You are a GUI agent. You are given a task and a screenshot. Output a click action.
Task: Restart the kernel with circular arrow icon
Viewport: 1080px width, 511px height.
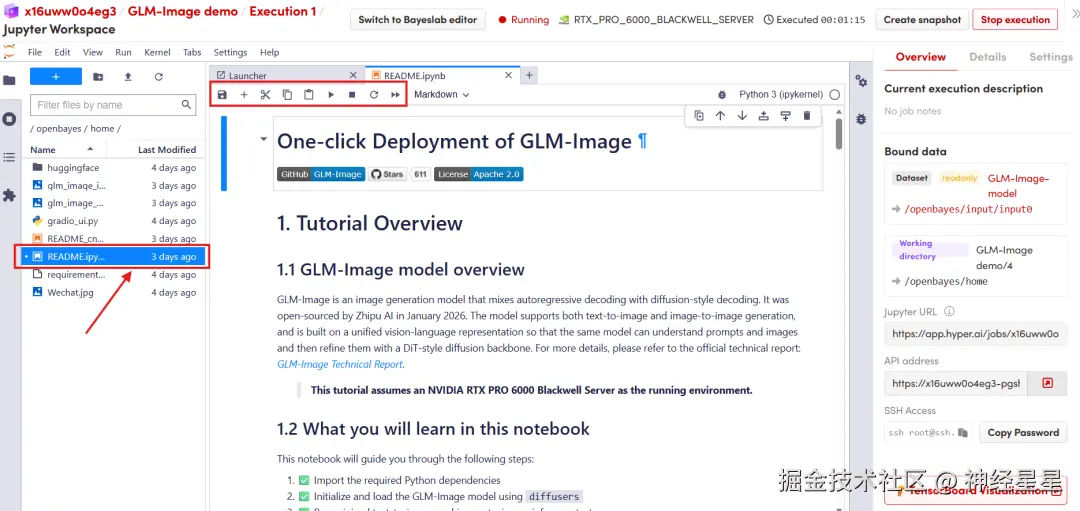[x=374, y=94]
